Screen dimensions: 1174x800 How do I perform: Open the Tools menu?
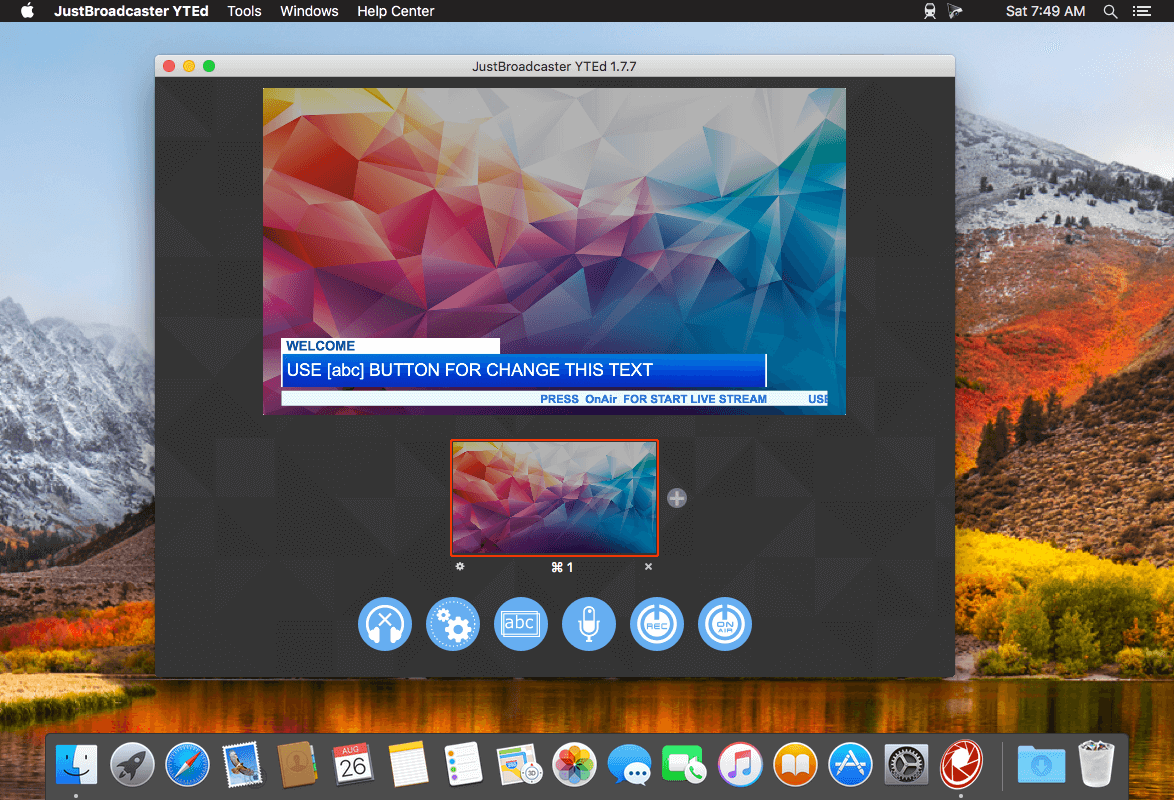coord(244,11)
